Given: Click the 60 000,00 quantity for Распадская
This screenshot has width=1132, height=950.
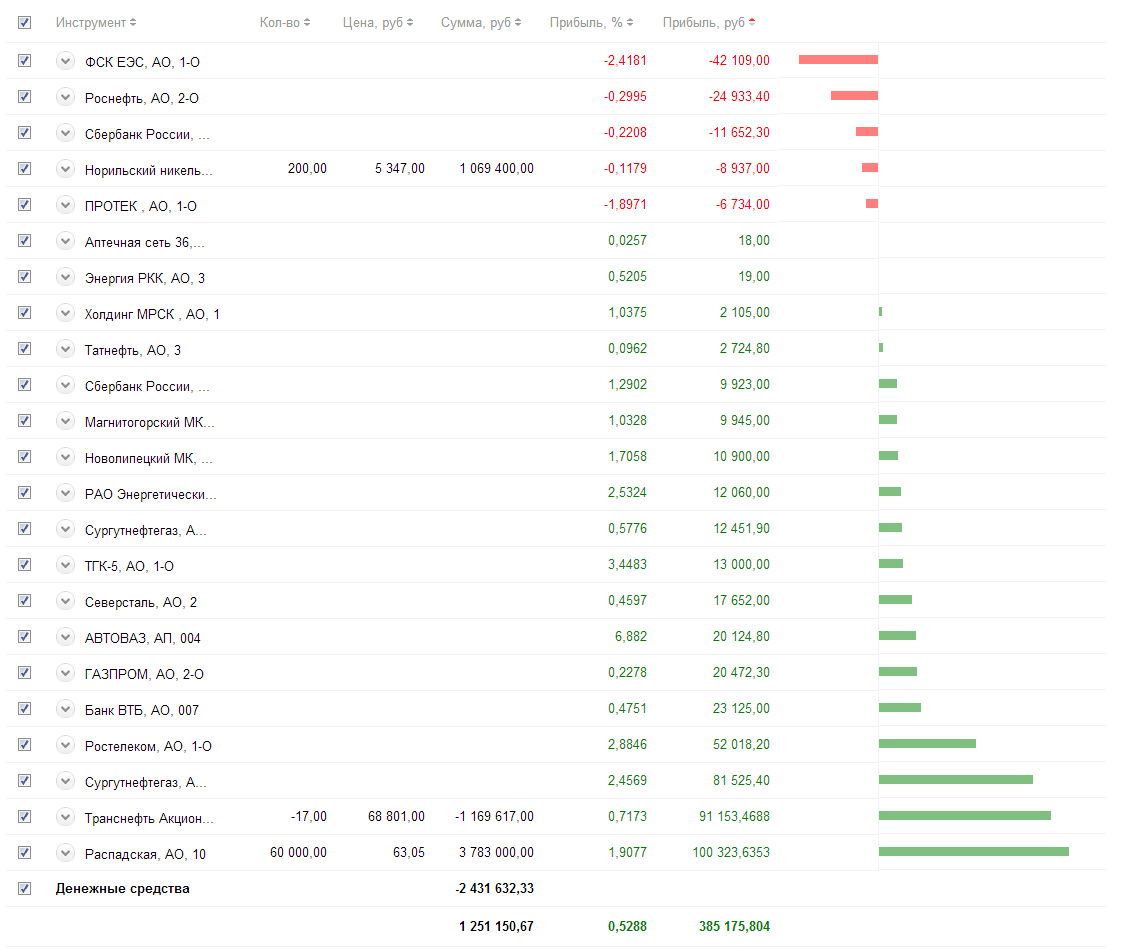Looking at the screenshot, I should click(298, 853).
